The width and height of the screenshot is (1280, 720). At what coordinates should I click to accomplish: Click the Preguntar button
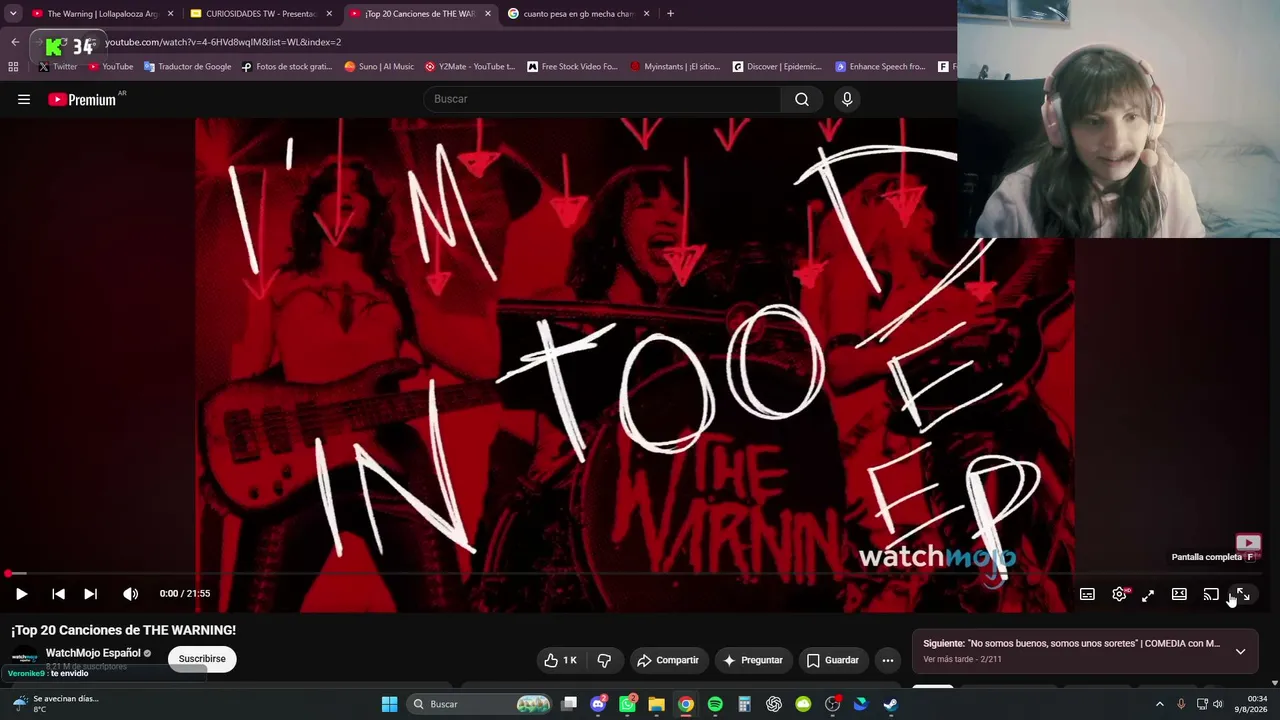tap(752, 660)
